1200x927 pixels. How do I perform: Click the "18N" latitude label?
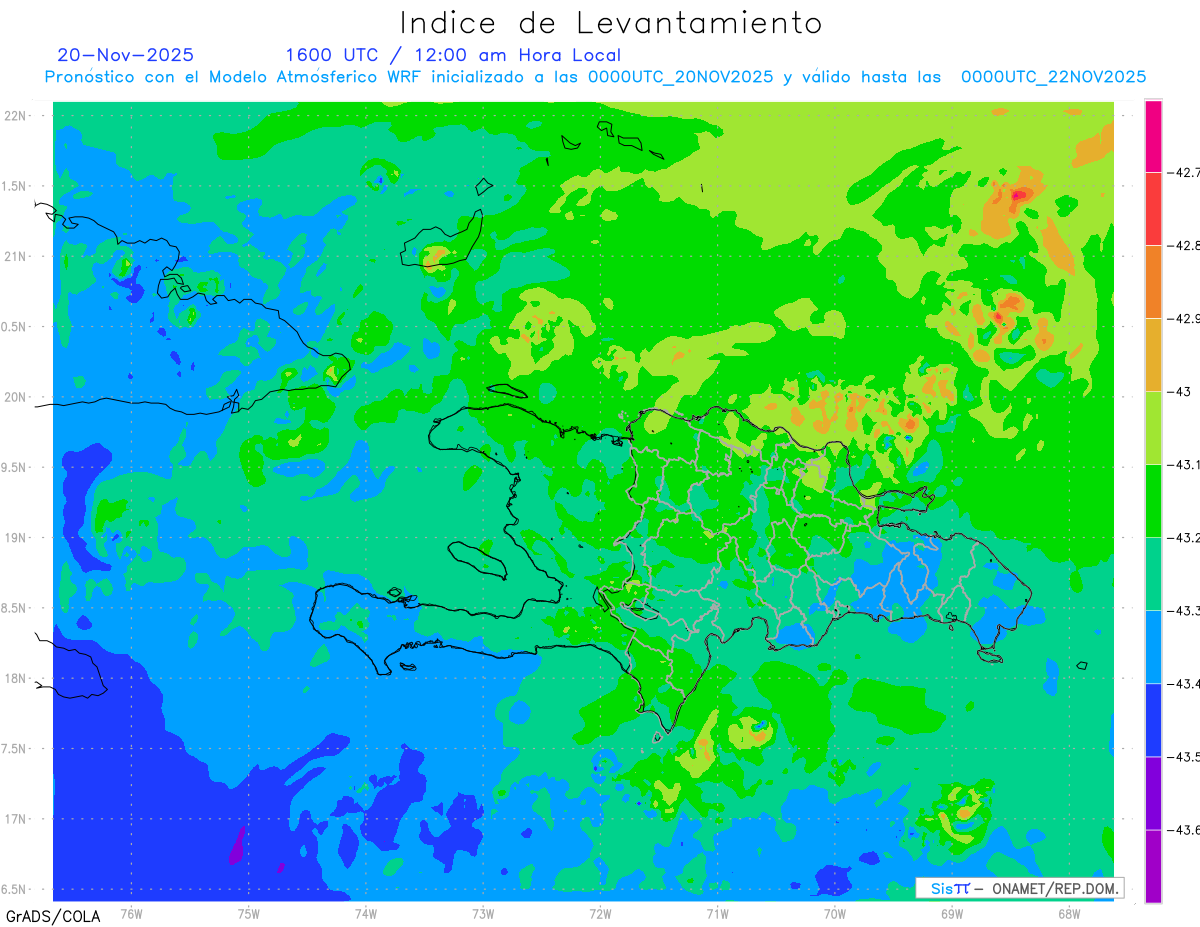click(x=16, y=678)
